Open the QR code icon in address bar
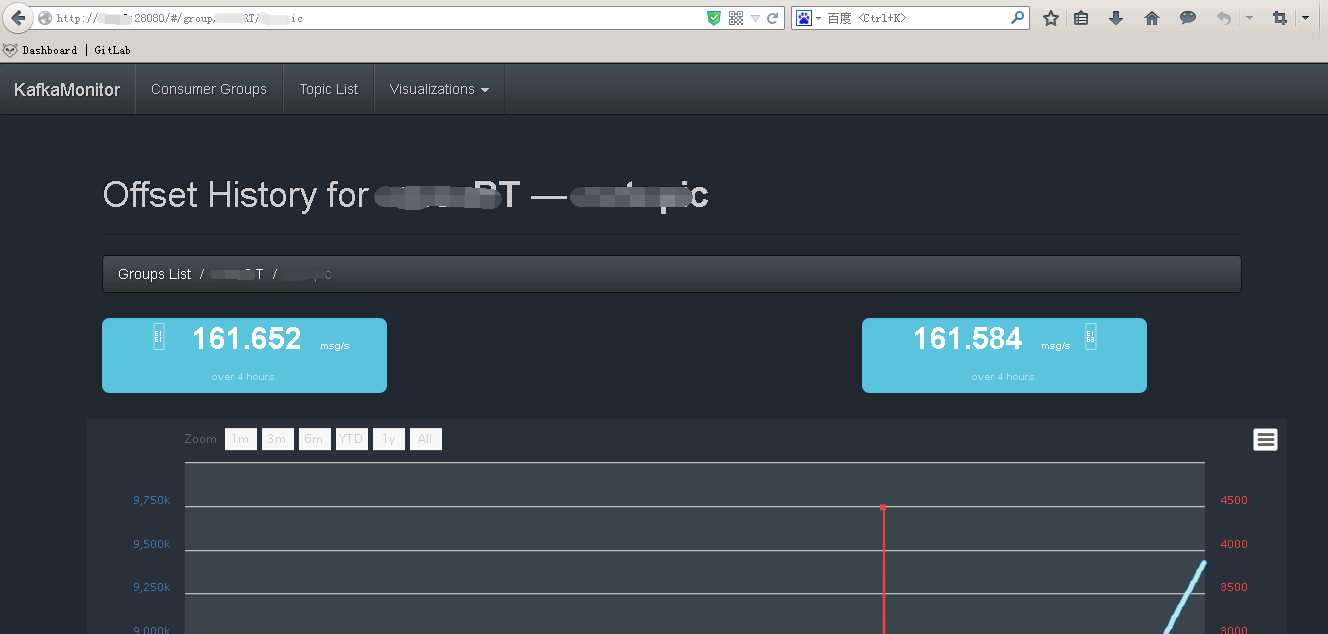The width and height of the screenshot is (1328, 634). 736,18
